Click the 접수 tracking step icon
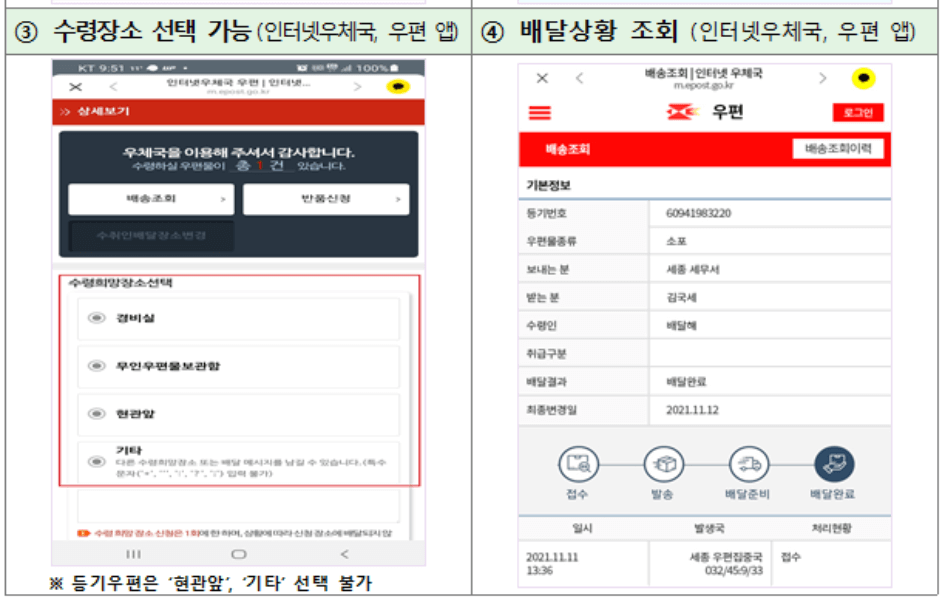Image resolution: width=946 pixels, height=603 pixels. pyautogui.click(x=579, y=464)
